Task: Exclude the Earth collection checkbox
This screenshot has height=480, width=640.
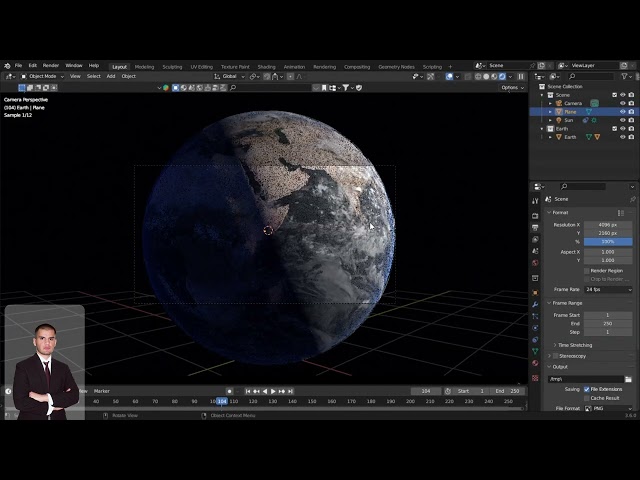Action: pos(614,129)
